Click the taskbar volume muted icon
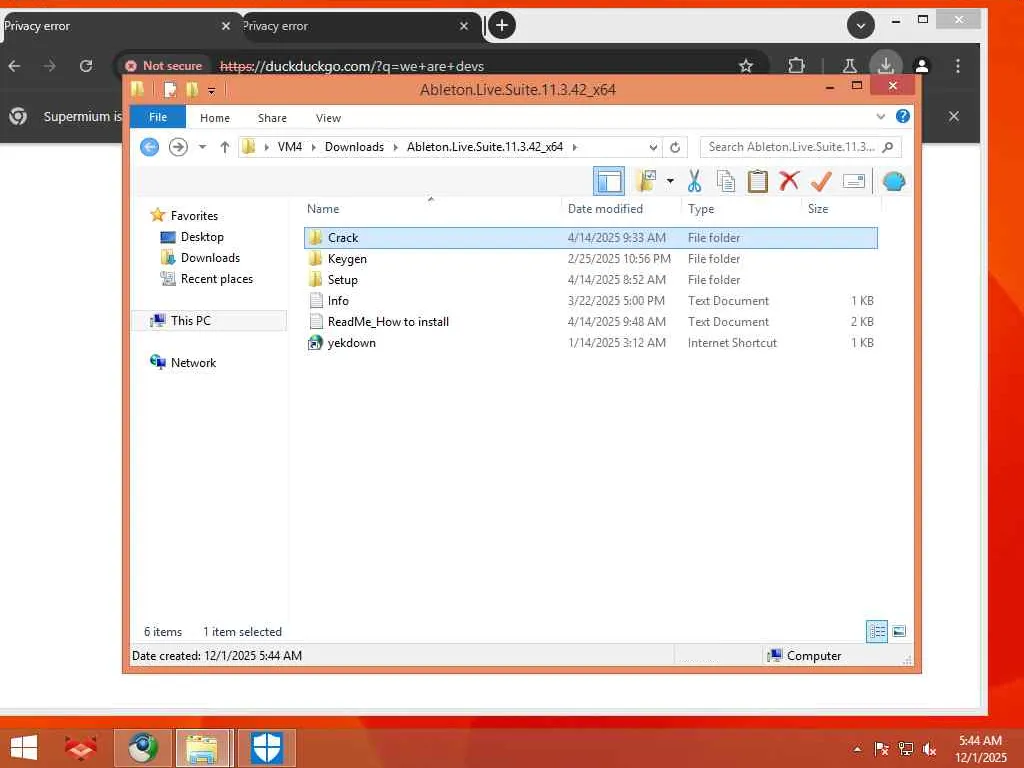Screen dimensions: 1024x768 click(x=929, y=749)
